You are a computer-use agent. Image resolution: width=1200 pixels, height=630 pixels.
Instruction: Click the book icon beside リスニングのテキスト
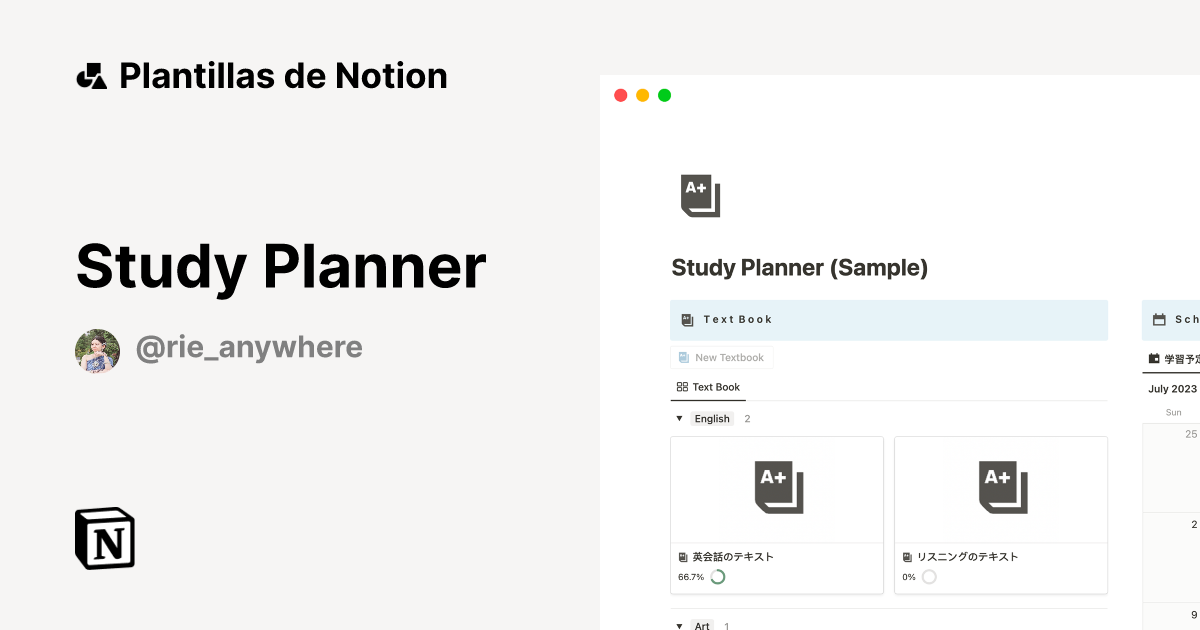tap(906, 557)
